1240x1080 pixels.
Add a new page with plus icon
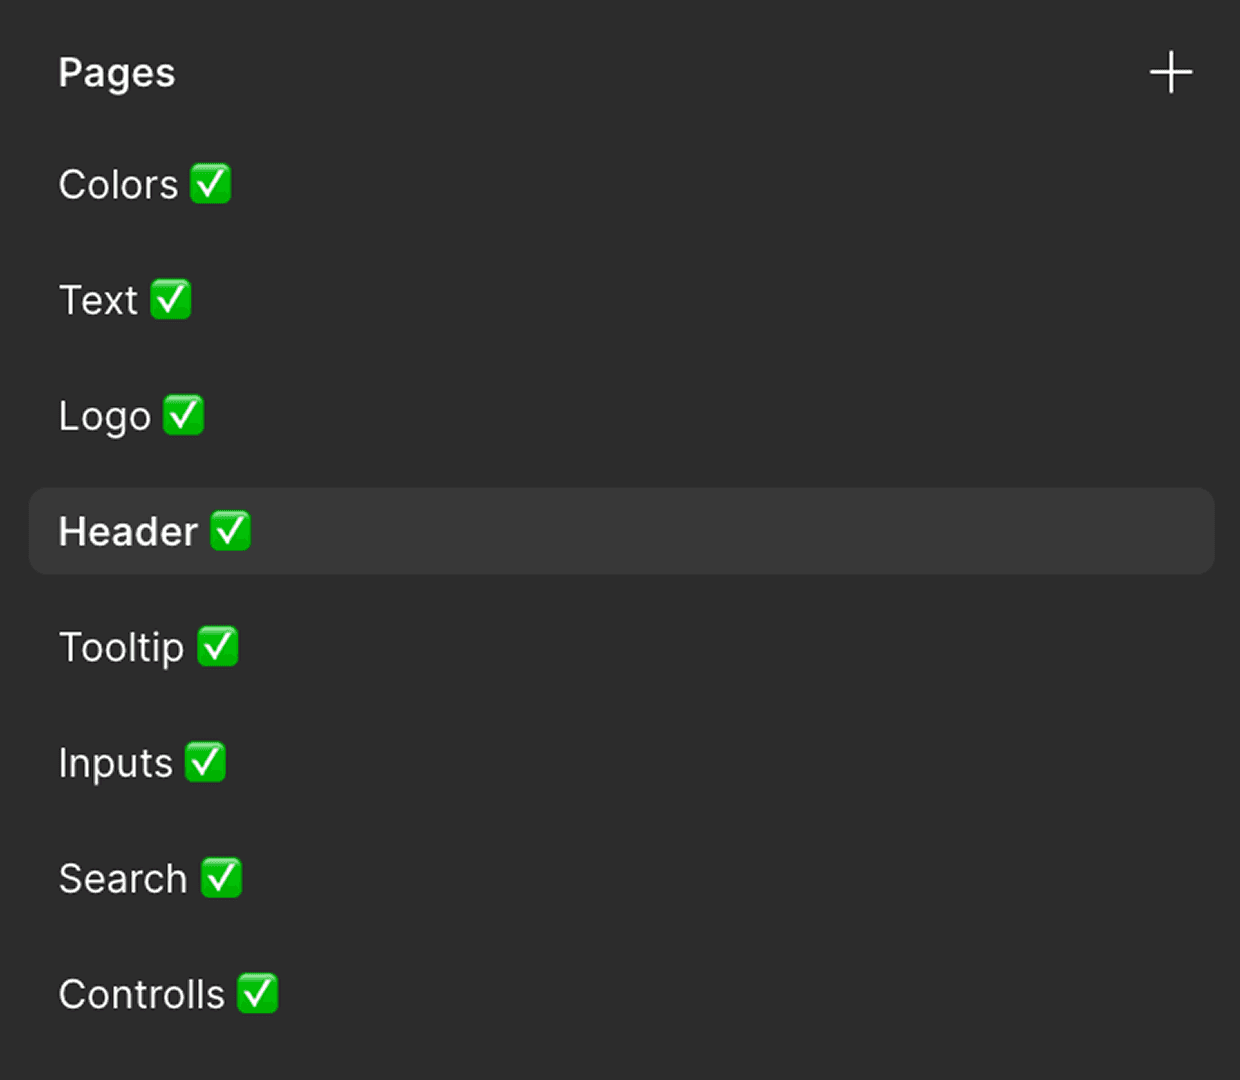1170,73
